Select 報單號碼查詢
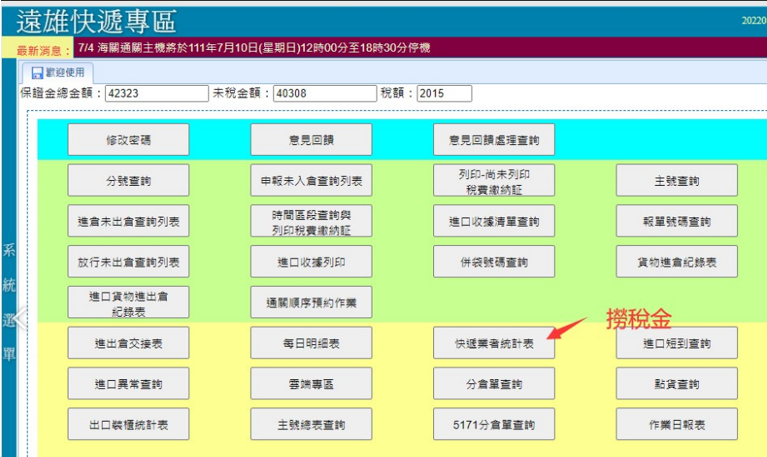767x457 pixels. point(676,221)
